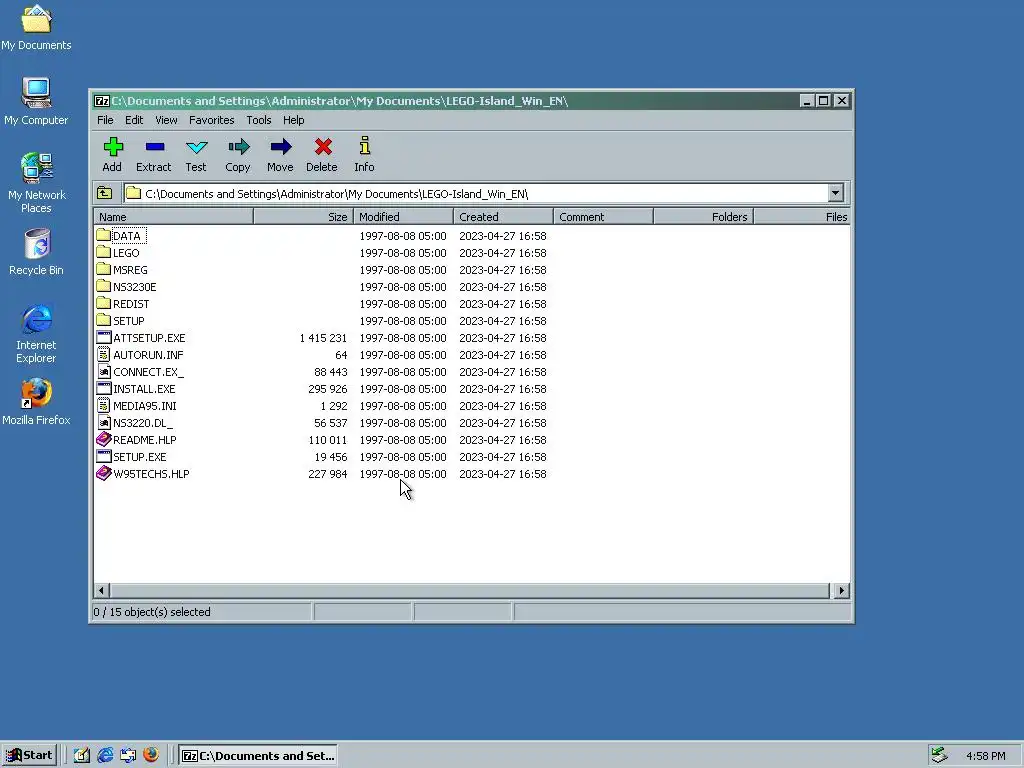Run the Test archive tool
Screen dimensions: 1024x768
(196, 155)
